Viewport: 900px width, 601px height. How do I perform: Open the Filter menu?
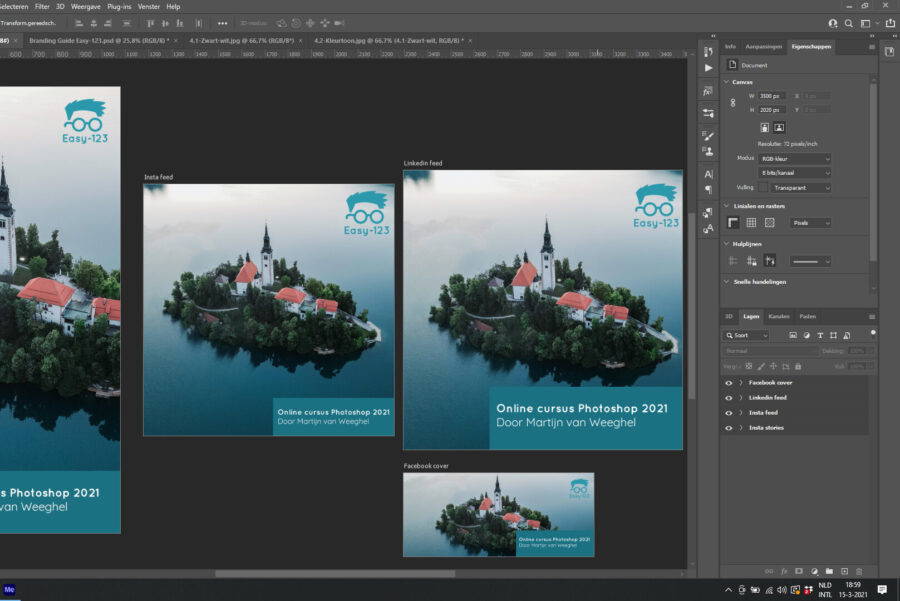[42, 6]
